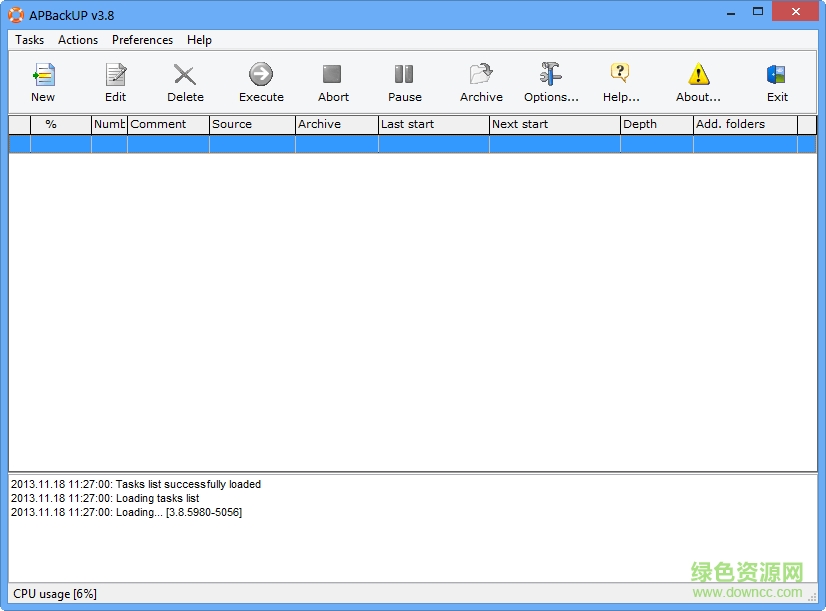Sort by the % column header
Viewport: 826px width, 611px height.
(x=61, y=124)
